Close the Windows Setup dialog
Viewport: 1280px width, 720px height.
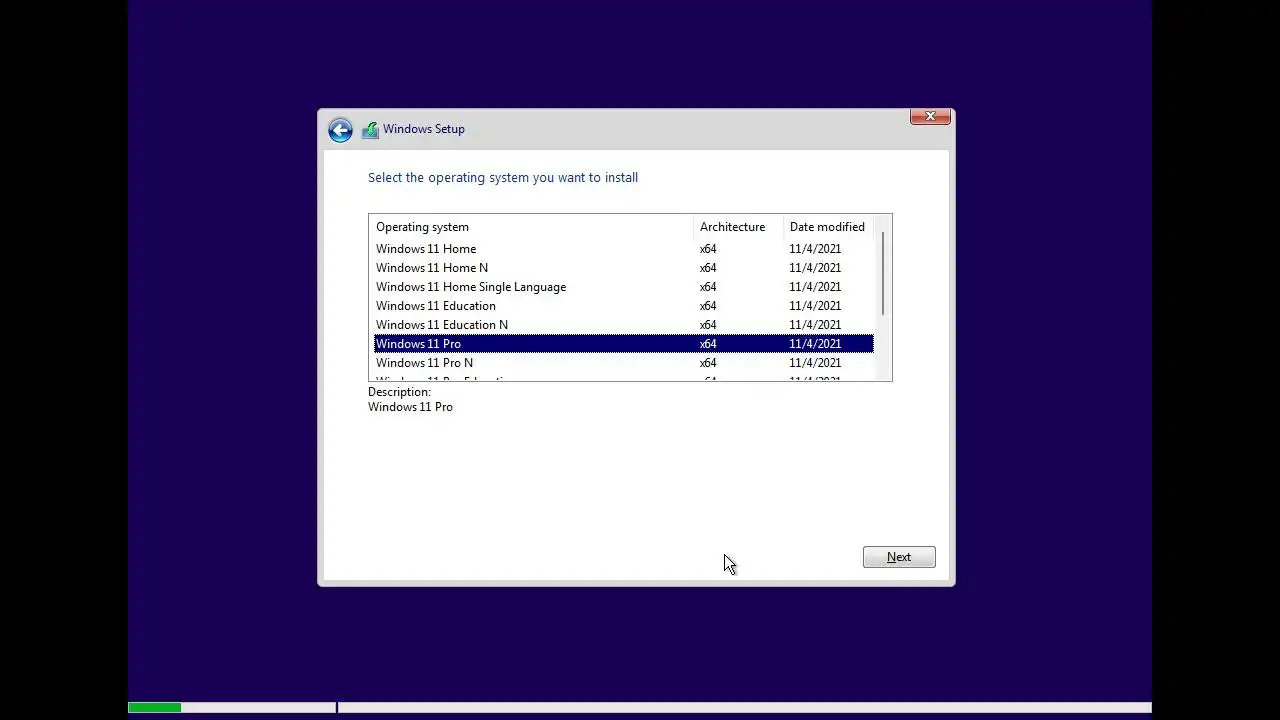[x=930, y=117]
